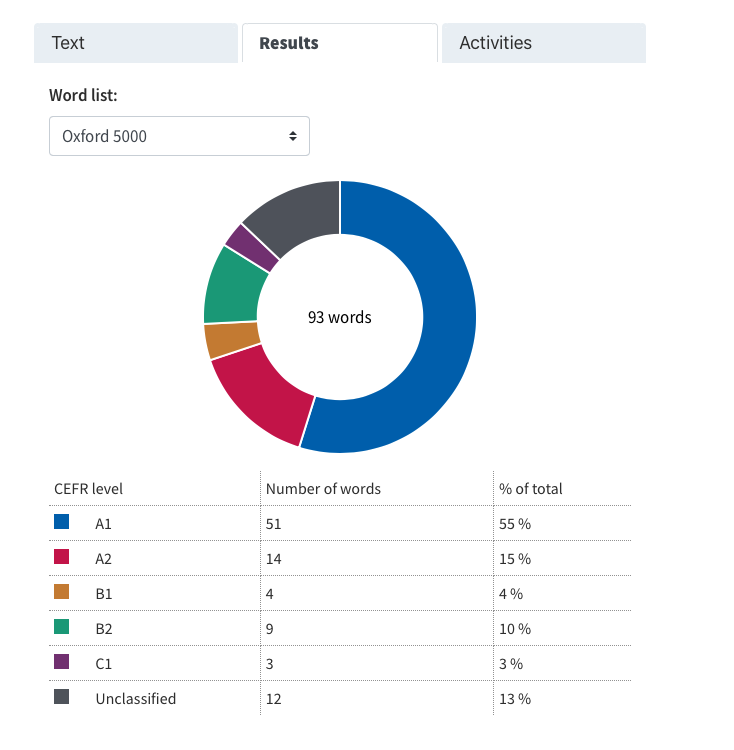Viewport: 734px width, 750px height.
Task: Click the A1 word count '51'
Action: click(274, 524)
